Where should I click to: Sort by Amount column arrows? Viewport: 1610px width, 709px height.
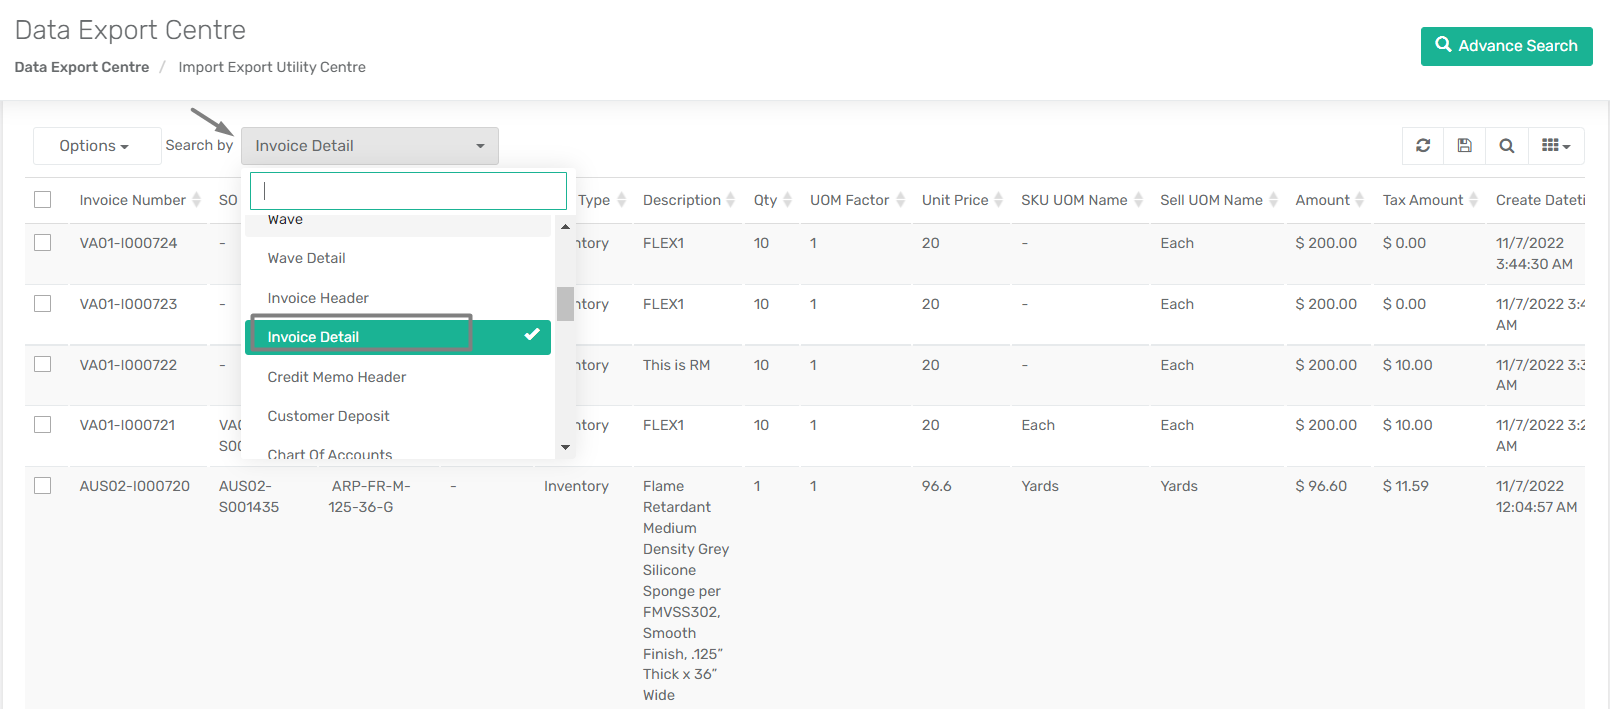[x=1359, y=200]
